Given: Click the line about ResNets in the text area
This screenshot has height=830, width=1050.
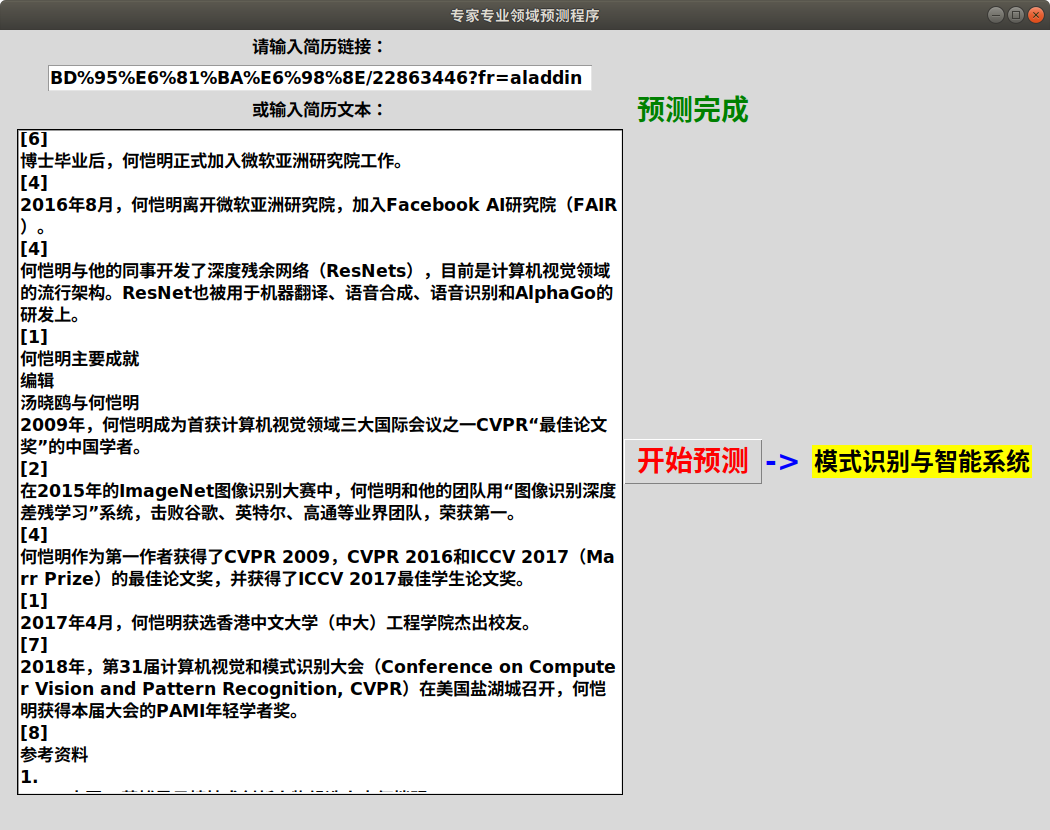Looking at the screenshot, I should (318, 270).
